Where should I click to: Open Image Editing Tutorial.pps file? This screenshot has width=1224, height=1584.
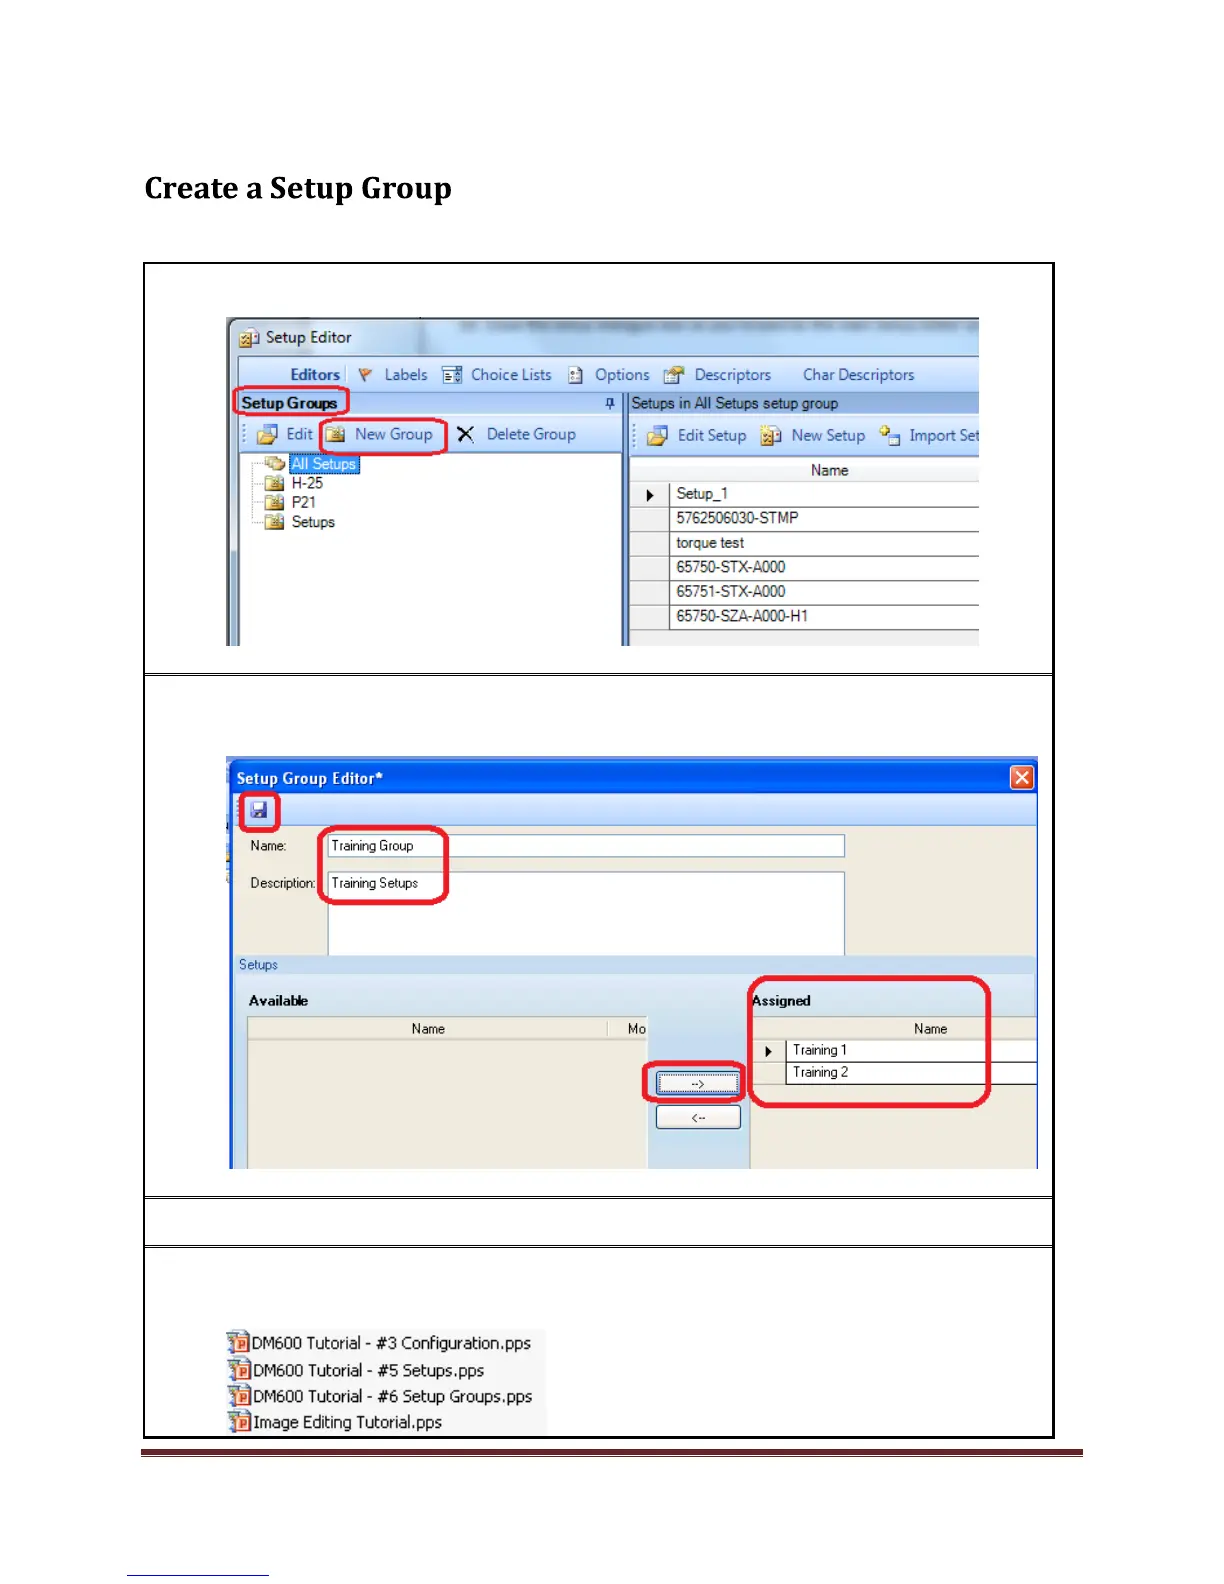[x=347, y=1422]
